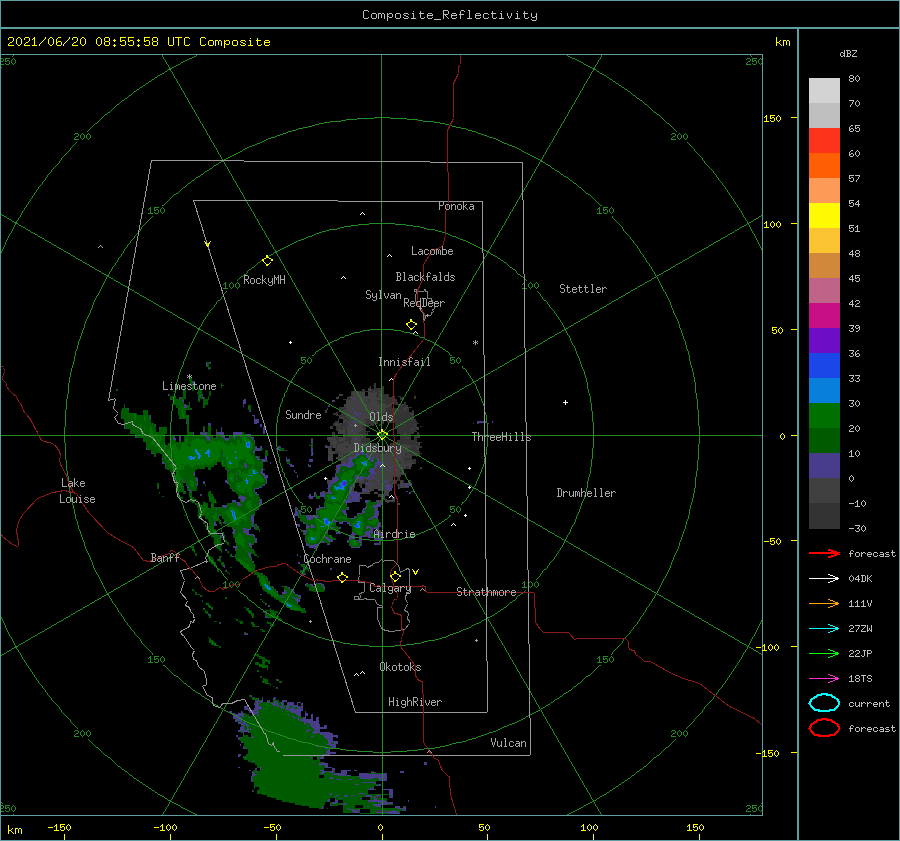Click the cyan current ellipse in legend
The height and width of the screenshot is (841, 900).
[824, 703]
